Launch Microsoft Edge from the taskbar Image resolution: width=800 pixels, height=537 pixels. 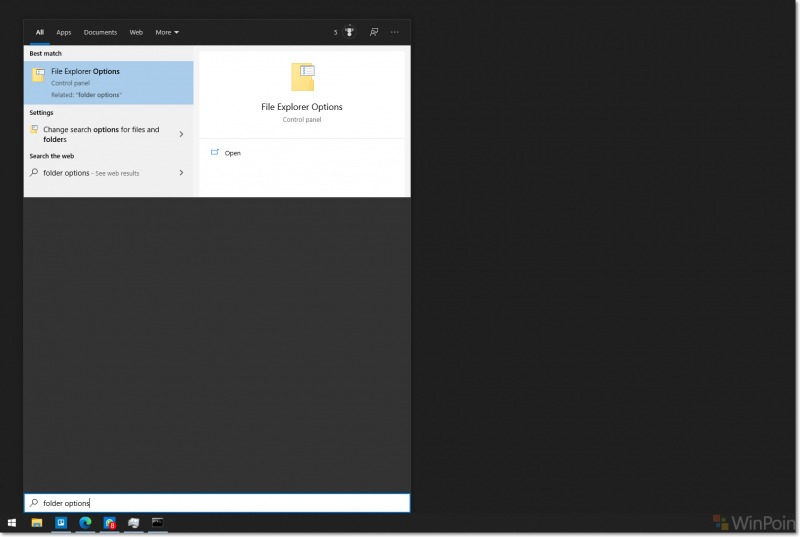(85, 523)
